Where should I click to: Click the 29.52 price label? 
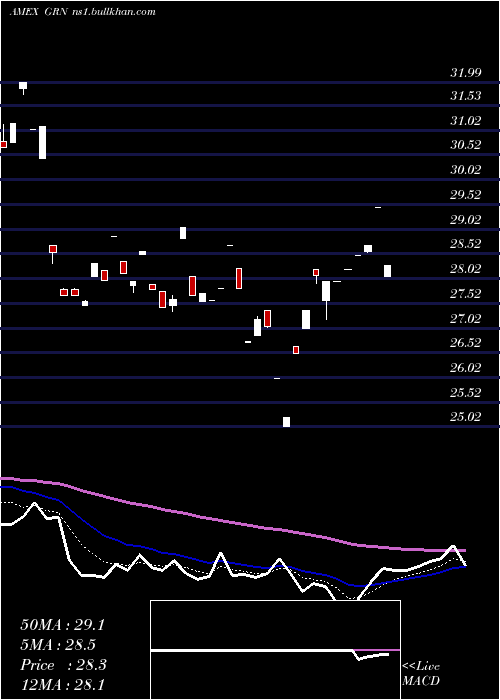(466, 195)
